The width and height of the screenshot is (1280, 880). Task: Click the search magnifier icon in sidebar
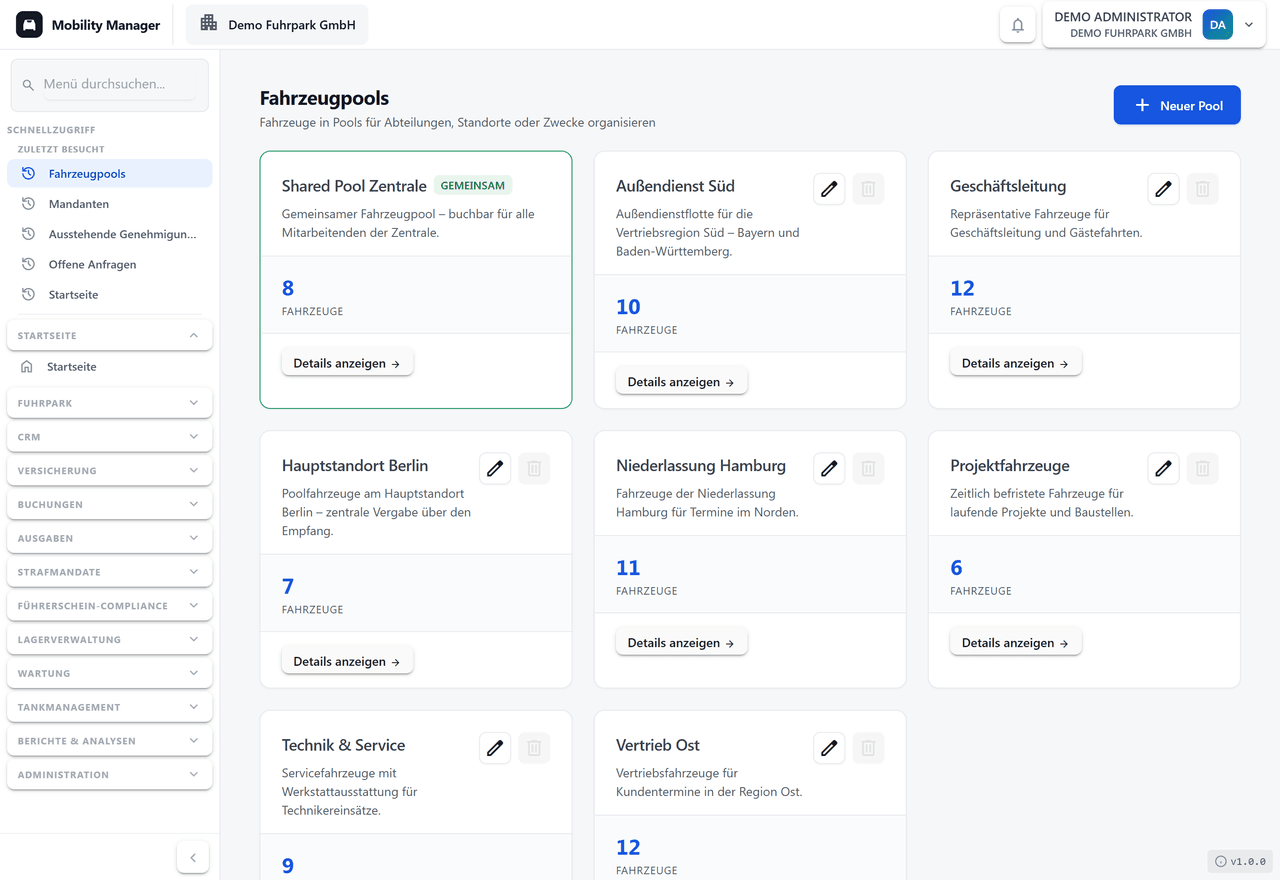pos(28,85)
